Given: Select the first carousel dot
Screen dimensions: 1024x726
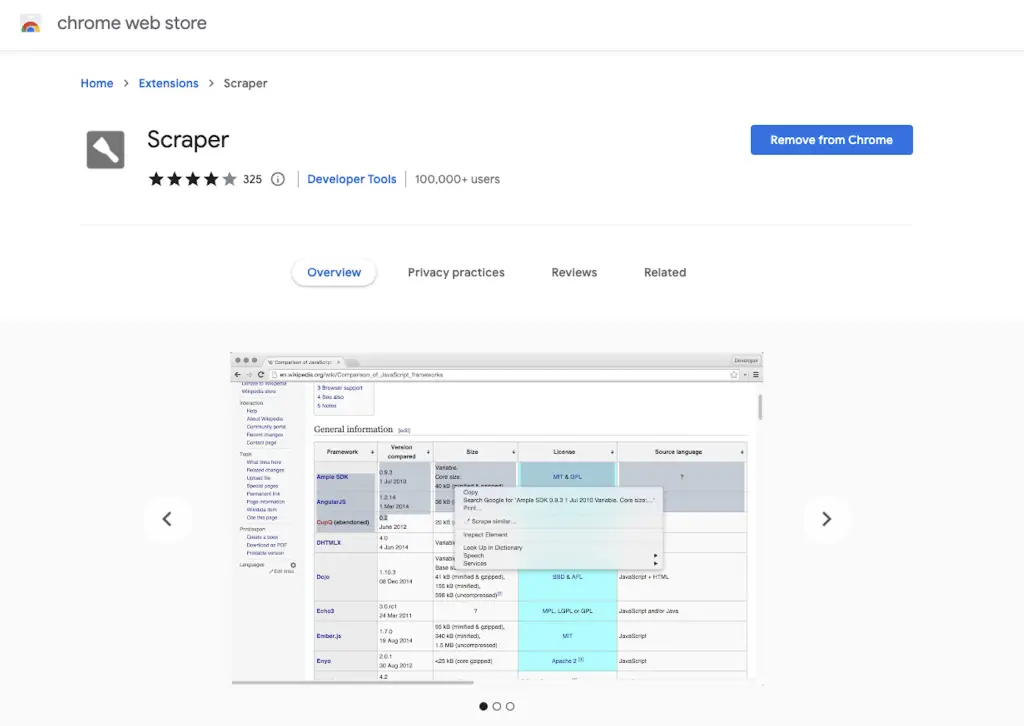Looking at the screenshot, I should [483, 706].
